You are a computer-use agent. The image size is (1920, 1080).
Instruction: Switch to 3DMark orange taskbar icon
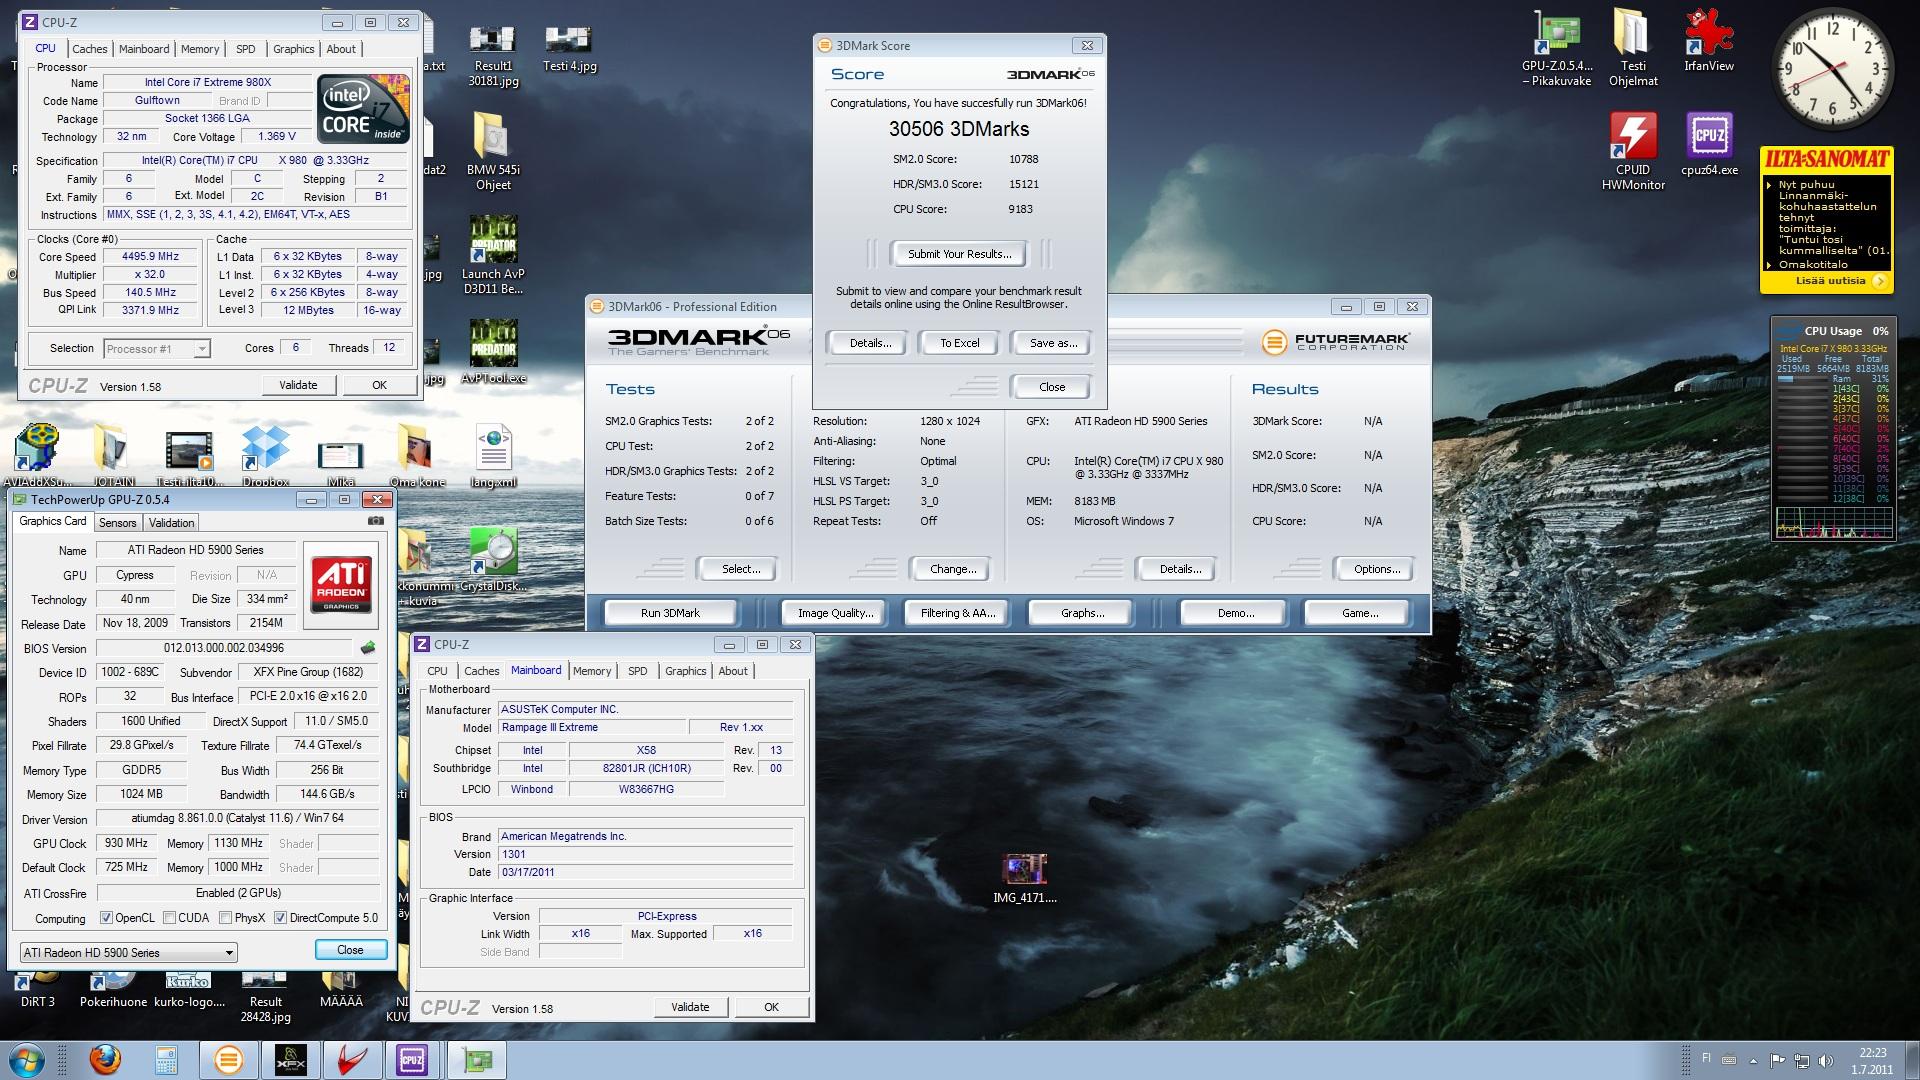229,1060
